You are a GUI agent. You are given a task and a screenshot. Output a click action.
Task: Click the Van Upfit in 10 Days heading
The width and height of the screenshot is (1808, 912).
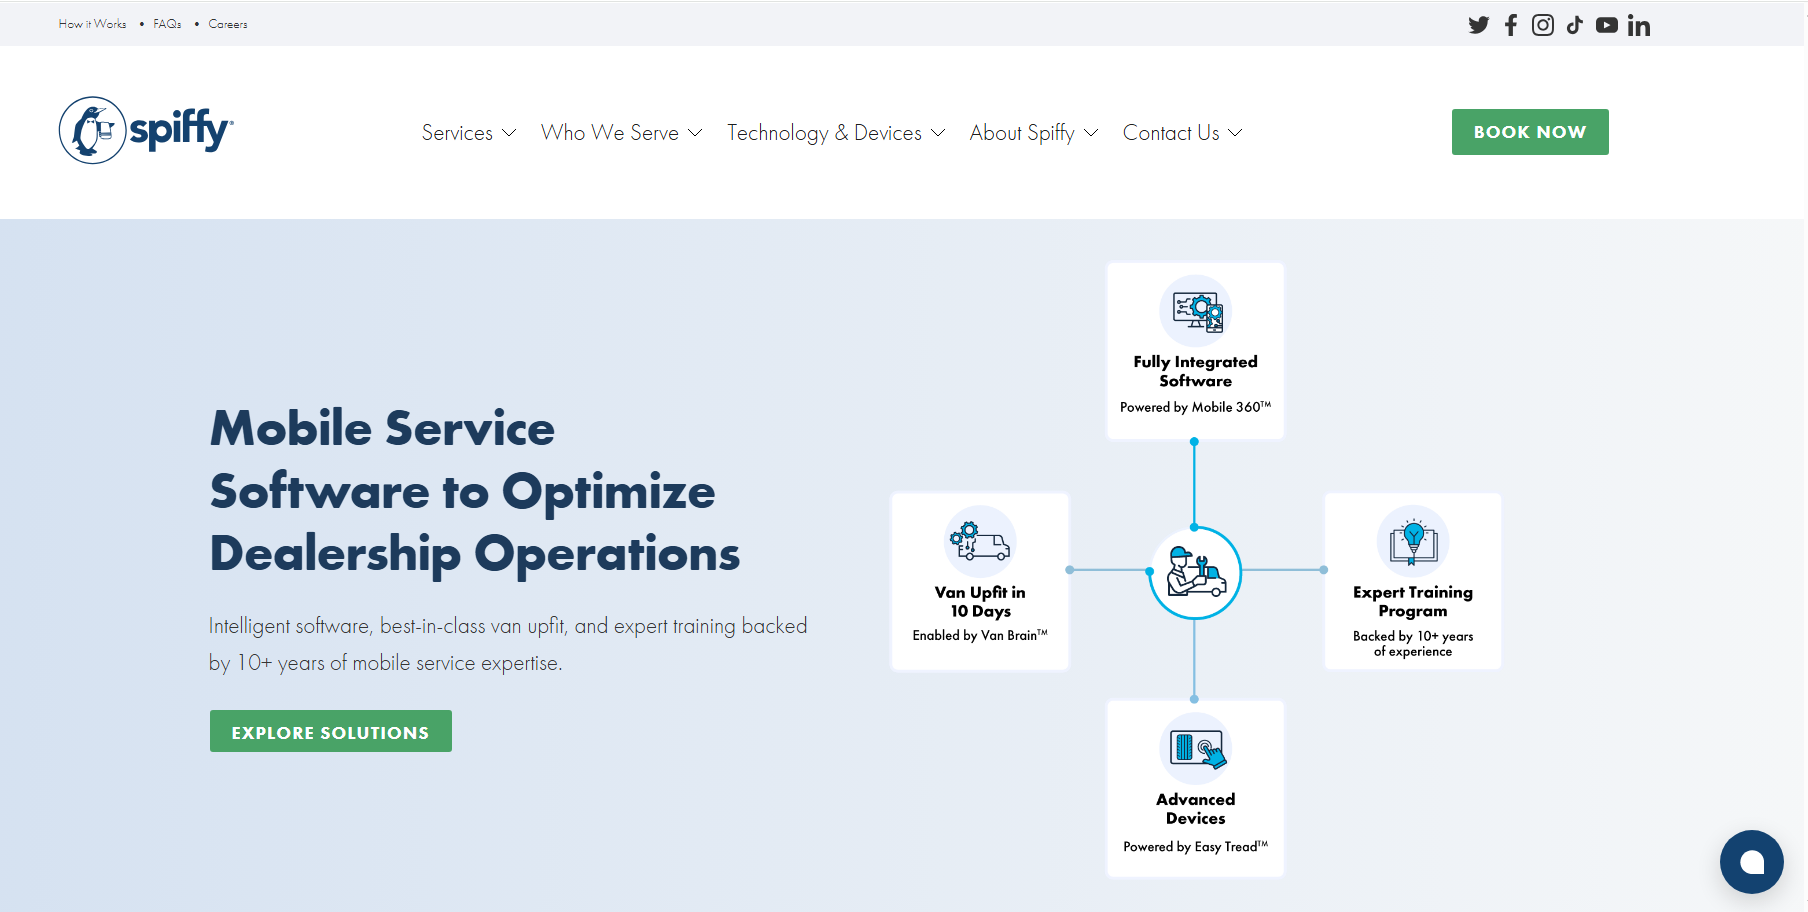point(980,601)
